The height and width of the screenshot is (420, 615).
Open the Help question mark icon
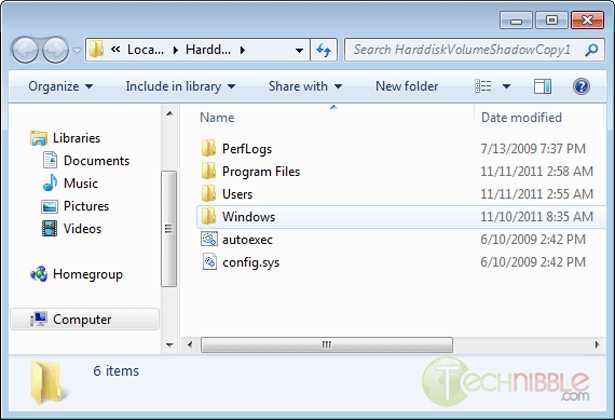tap(581, 86)
